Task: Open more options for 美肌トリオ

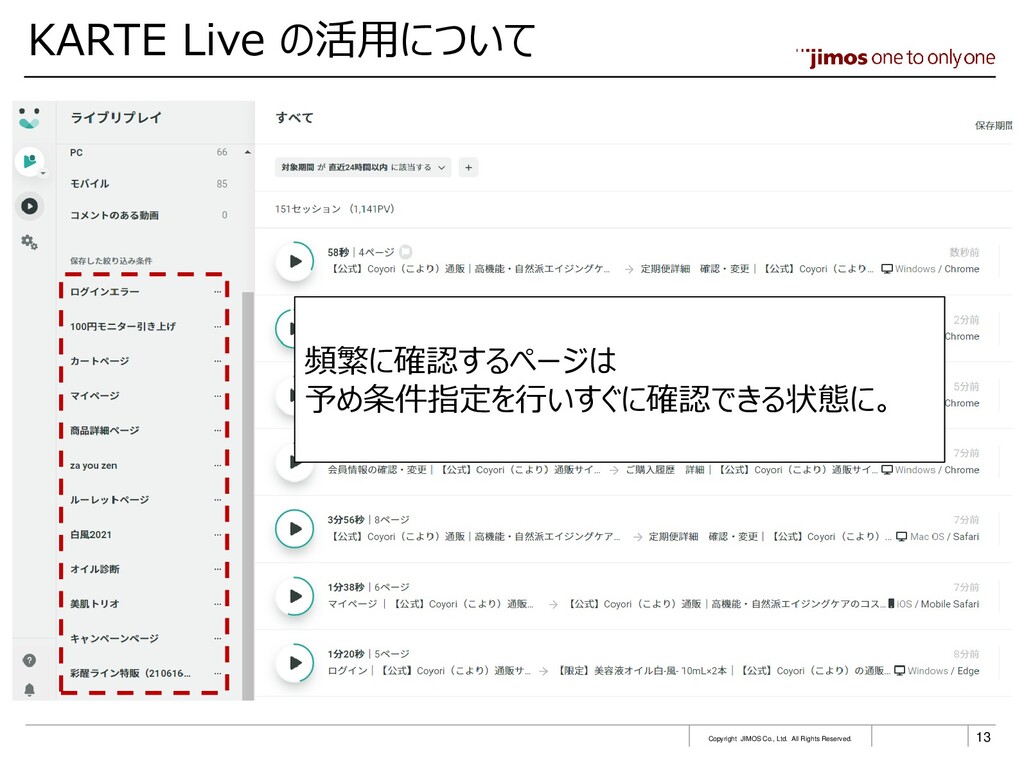Action: (217, 604)
